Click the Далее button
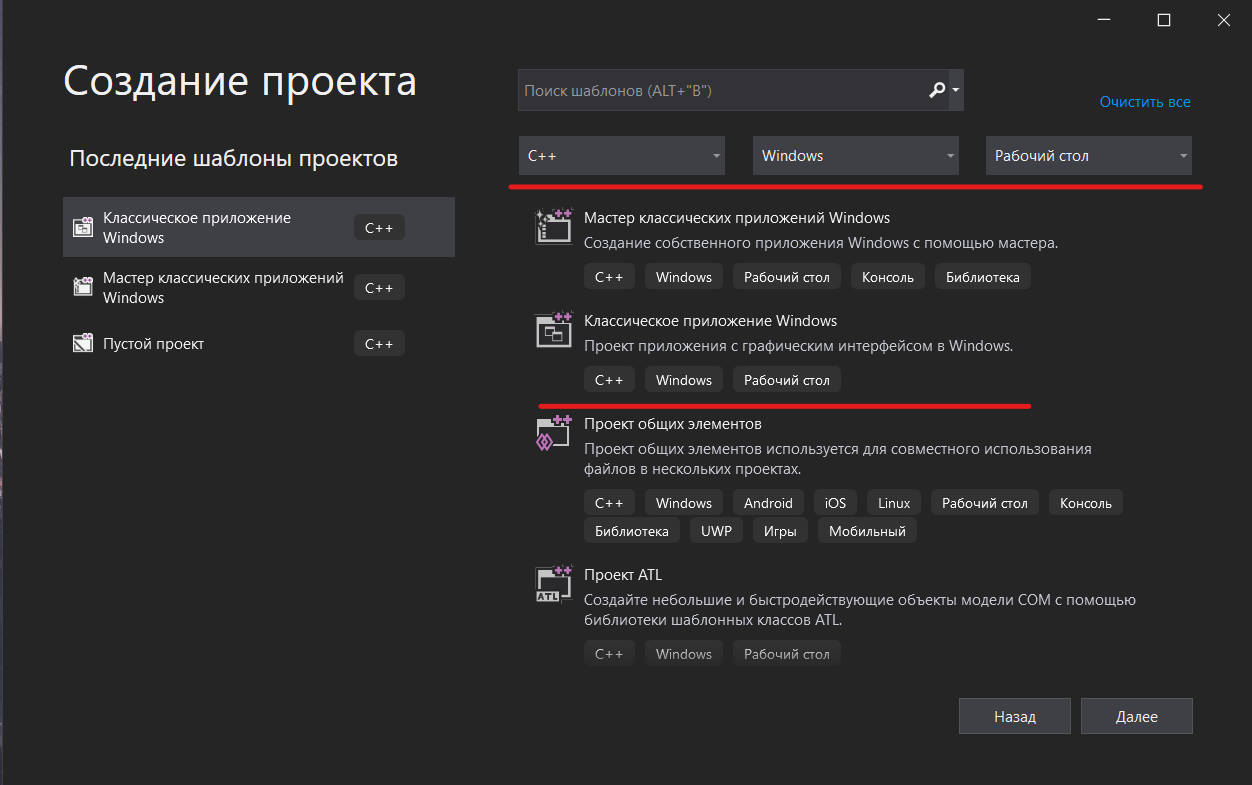Screen dimensions: 1252x785 click(x=1137, y=716)
